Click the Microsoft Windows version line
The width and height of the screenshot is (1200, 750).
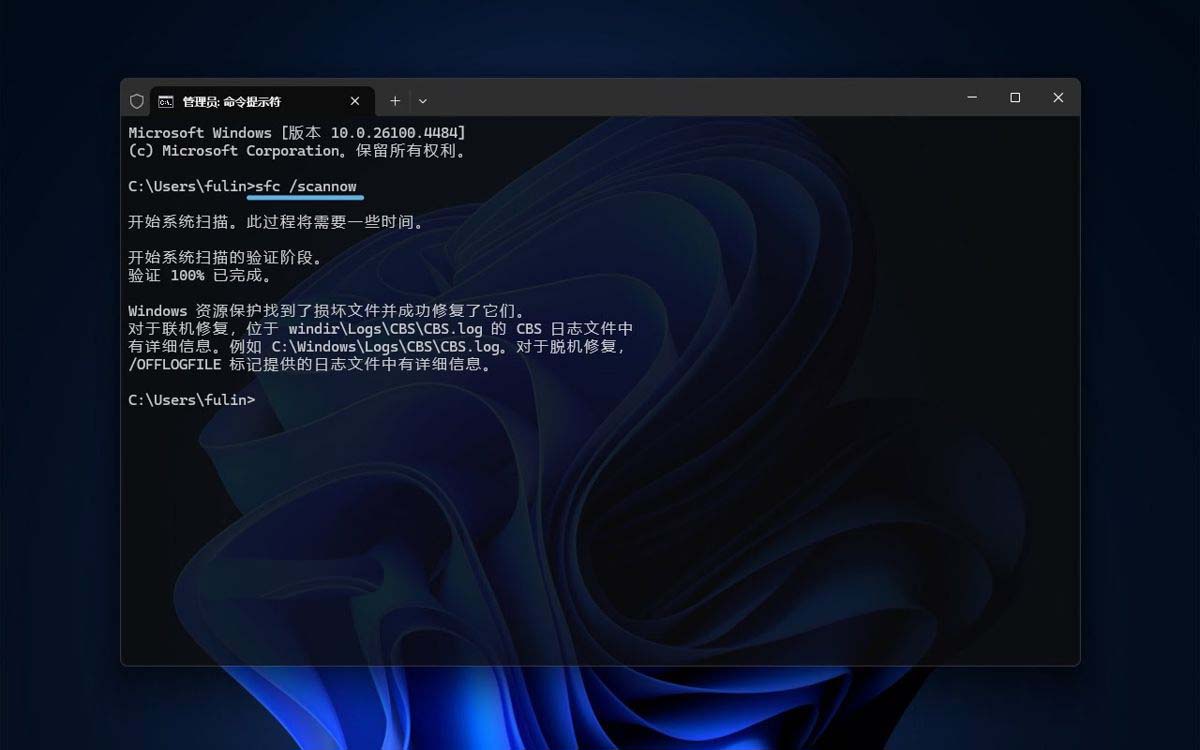click(x=297, y=132)
